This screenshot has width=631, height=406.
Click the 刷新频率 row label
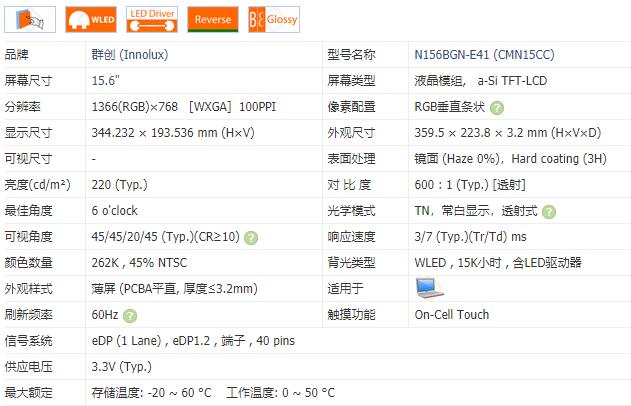tap(29, 314)
